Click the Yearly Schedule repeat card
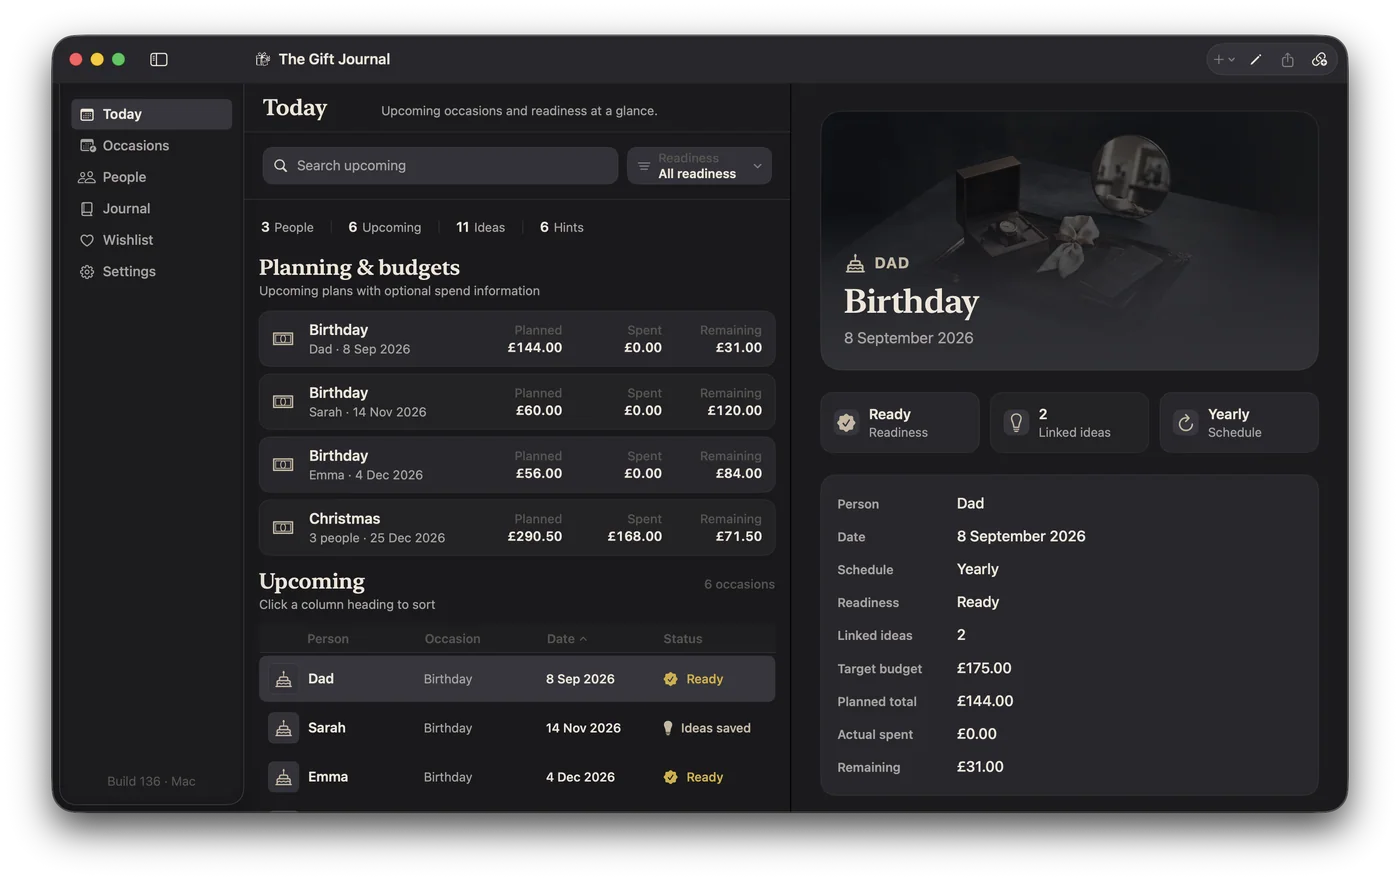 [1239, 423]
